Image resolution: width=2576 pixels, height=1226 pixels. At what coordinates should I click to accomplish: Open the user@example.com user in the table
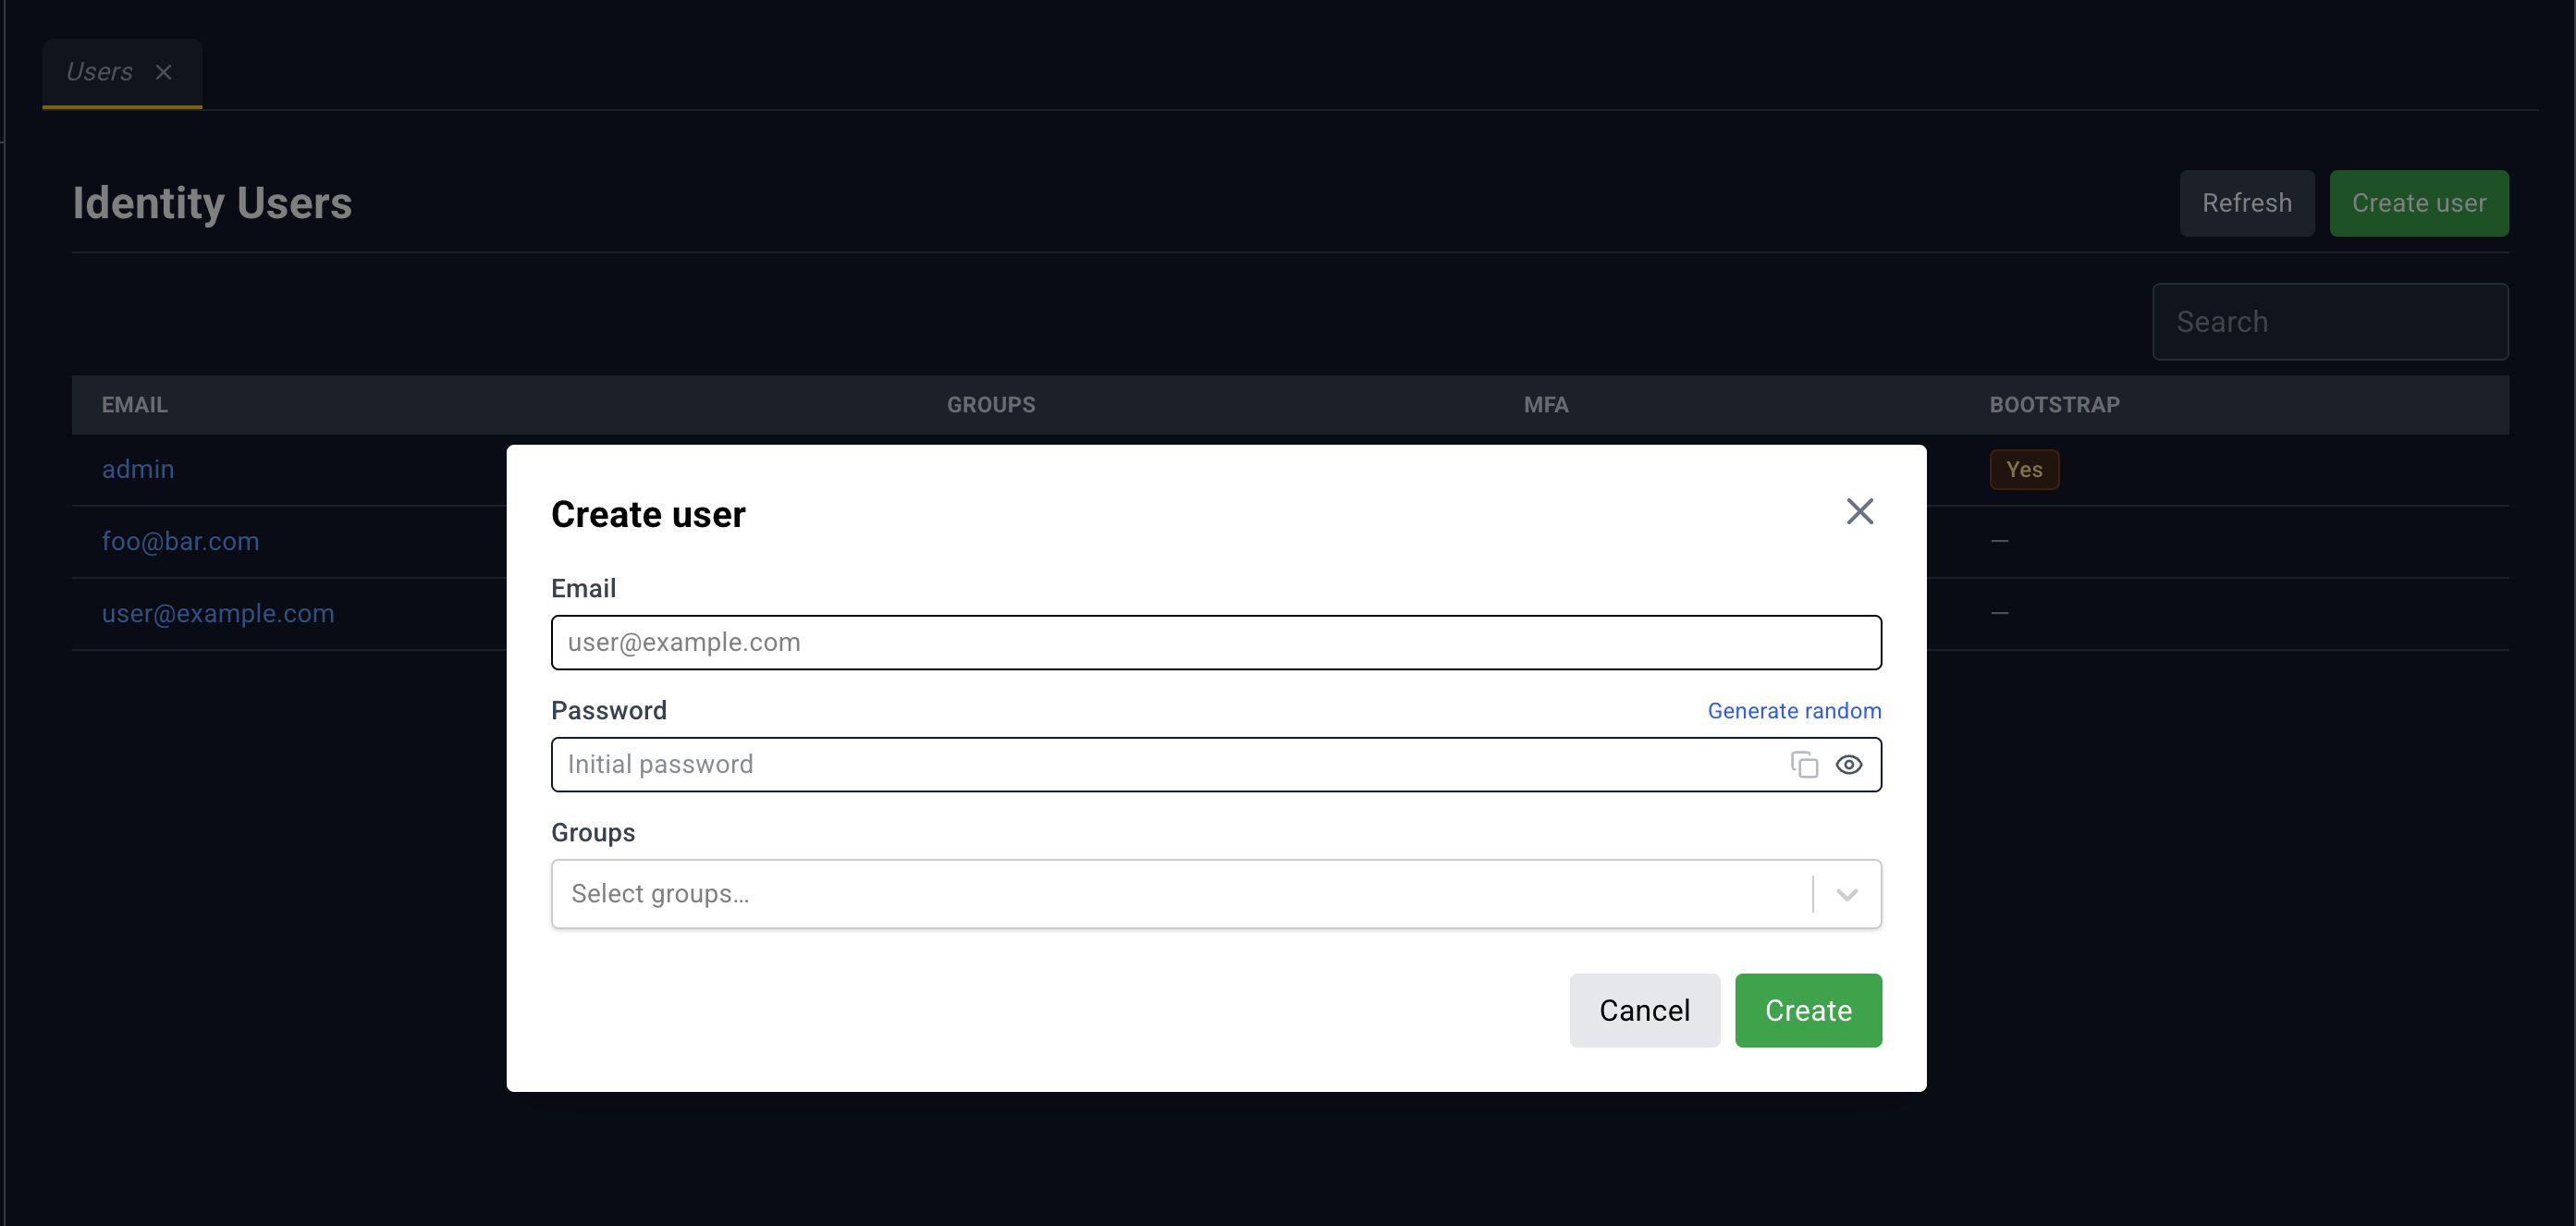tap(218, 613)
